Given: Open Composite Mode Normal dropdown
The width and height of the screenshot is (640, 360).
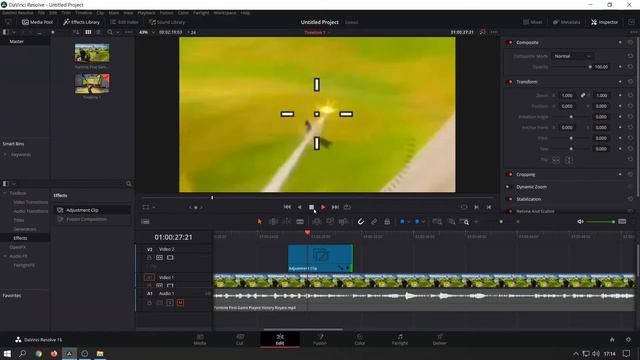Looking at the screenshot, I should click(x=572, y=56).
